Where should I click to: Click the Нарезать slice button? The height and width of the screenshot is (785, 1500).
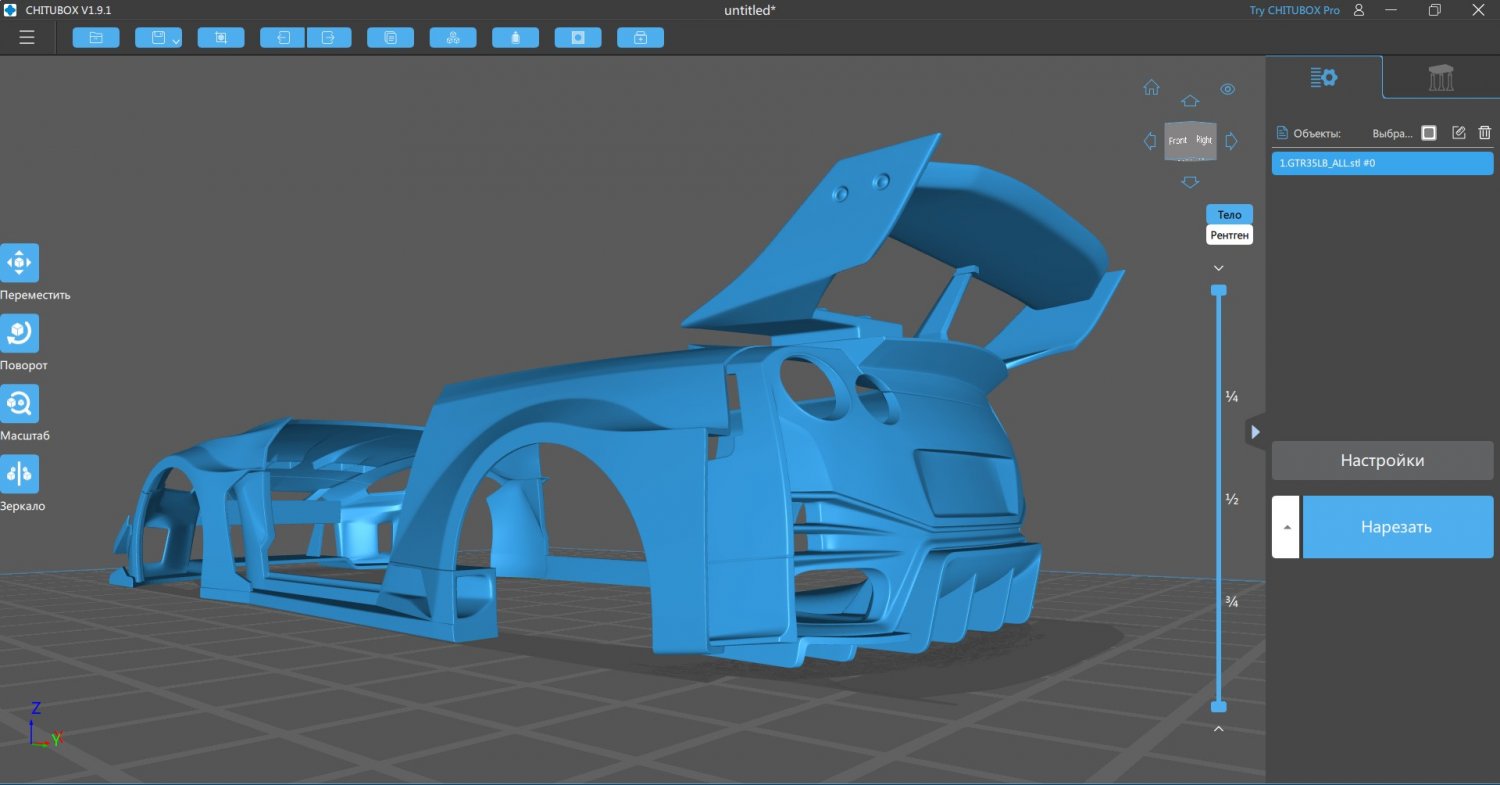1397,527
